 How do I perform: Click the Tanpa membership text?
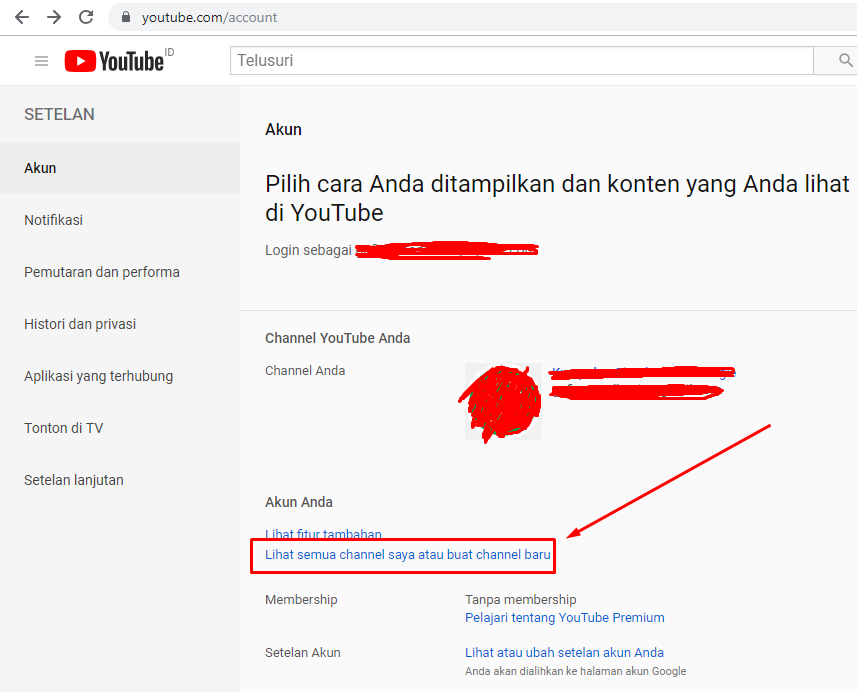[x=520, y=600]
